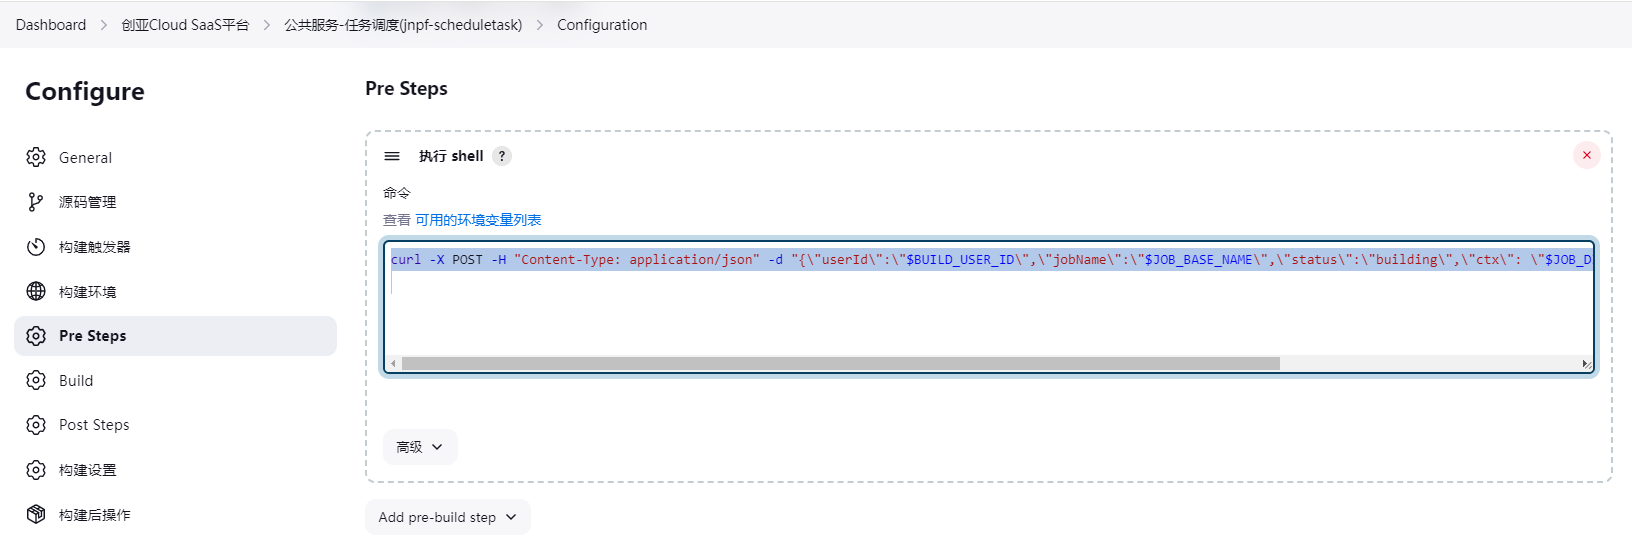Click the horizontal scrollbar in command box
Viewport: 1632px width, 551px height.
coord(840,364)
